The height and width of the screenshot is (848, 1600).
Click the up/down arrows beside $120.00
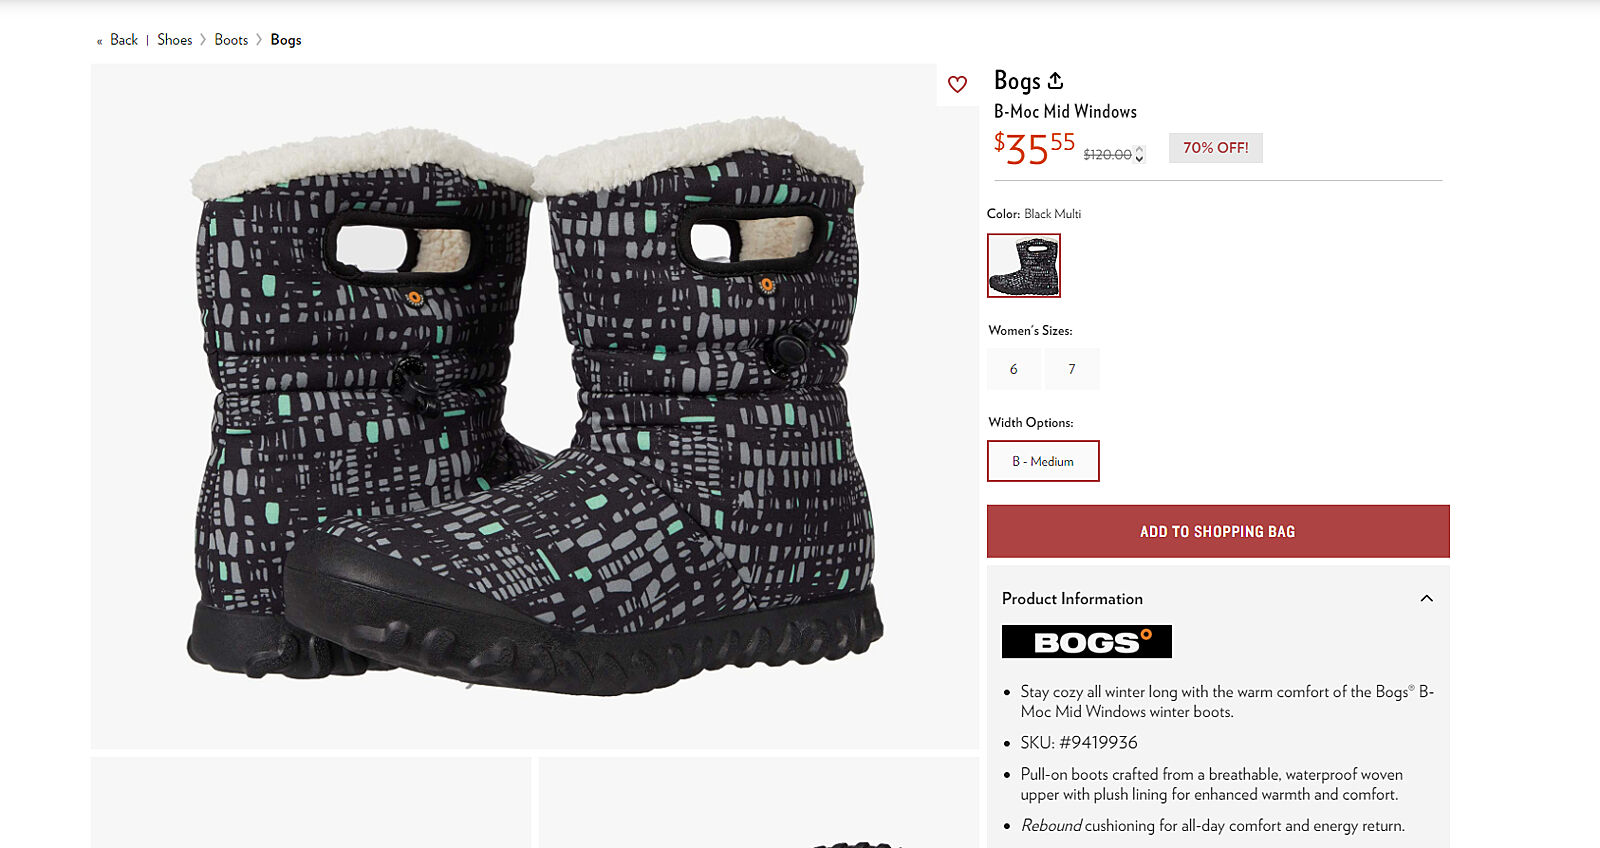click(x=1139, y=154)
